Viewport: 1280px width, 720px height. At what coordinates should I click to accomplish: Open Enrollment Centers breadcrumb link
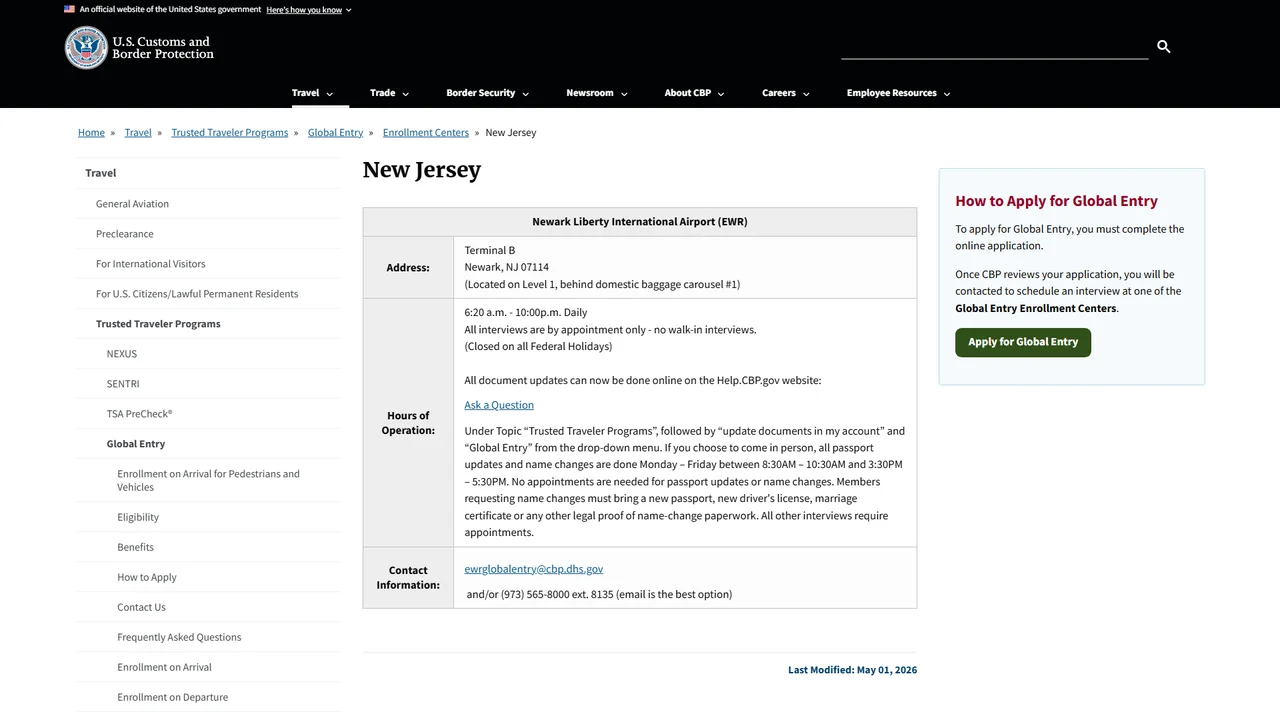coord(425,133)
